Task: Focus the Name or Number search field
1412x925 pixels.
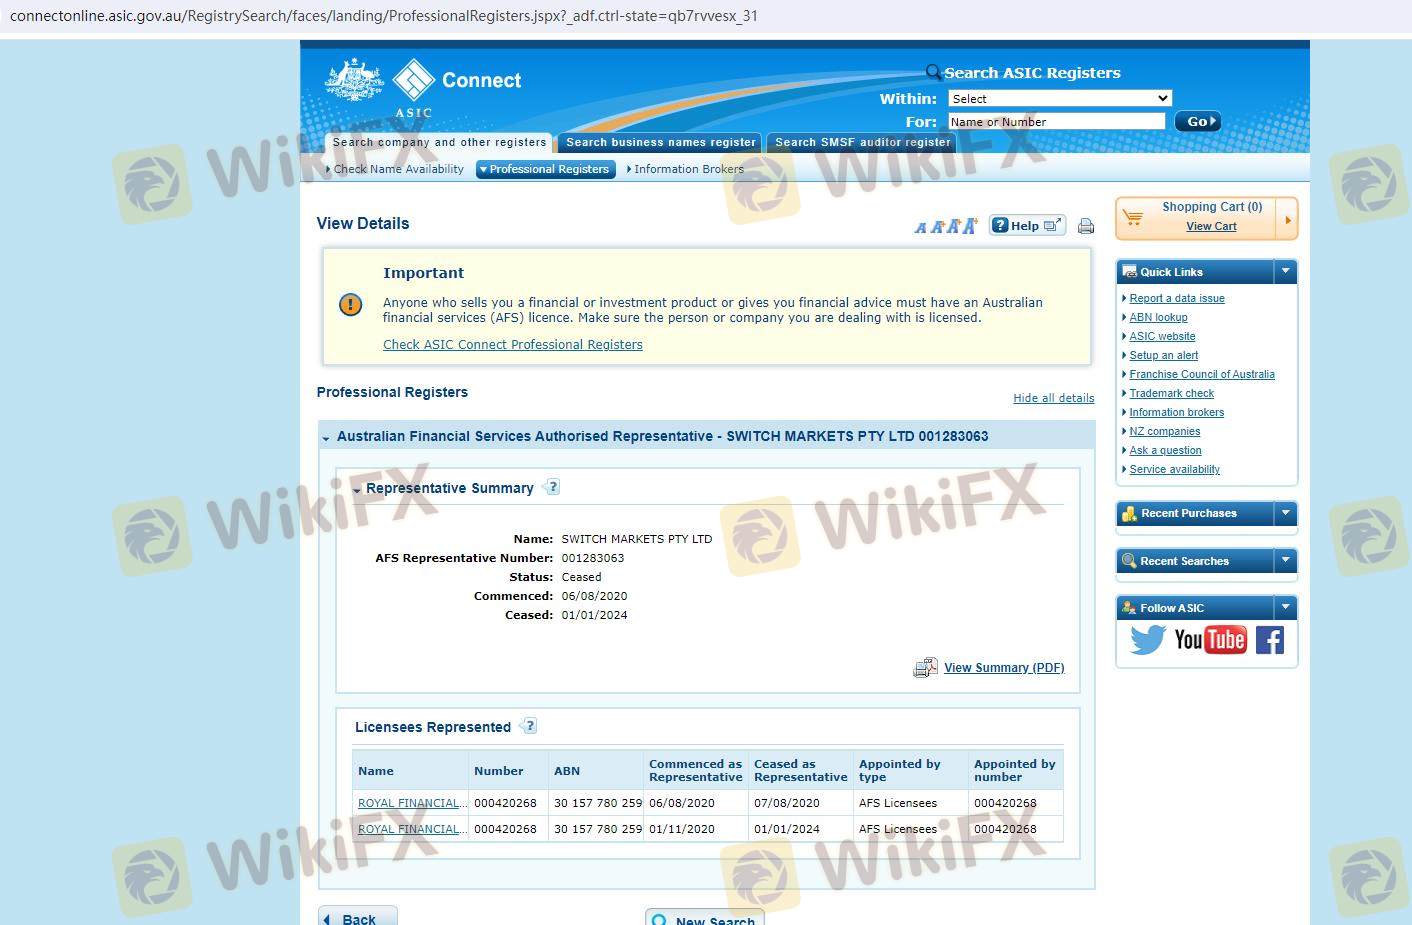Action: point(1056,121)
